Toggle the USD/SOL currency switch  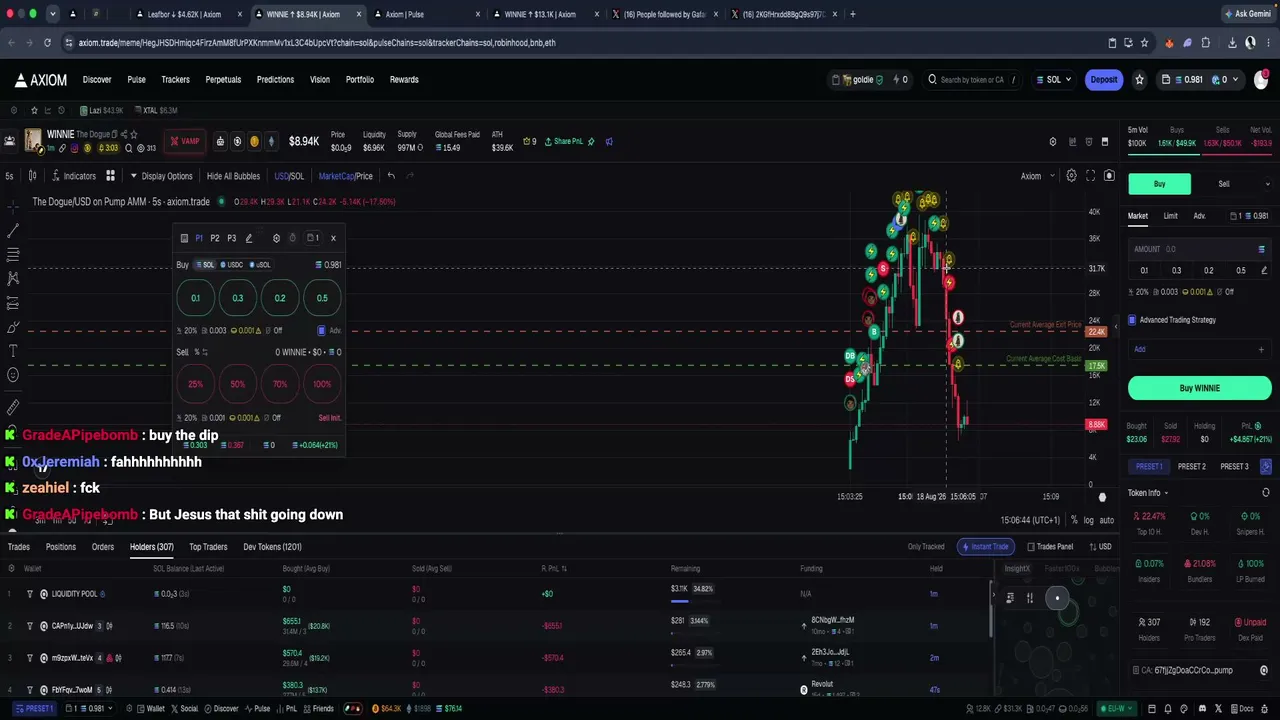(289, 176)
